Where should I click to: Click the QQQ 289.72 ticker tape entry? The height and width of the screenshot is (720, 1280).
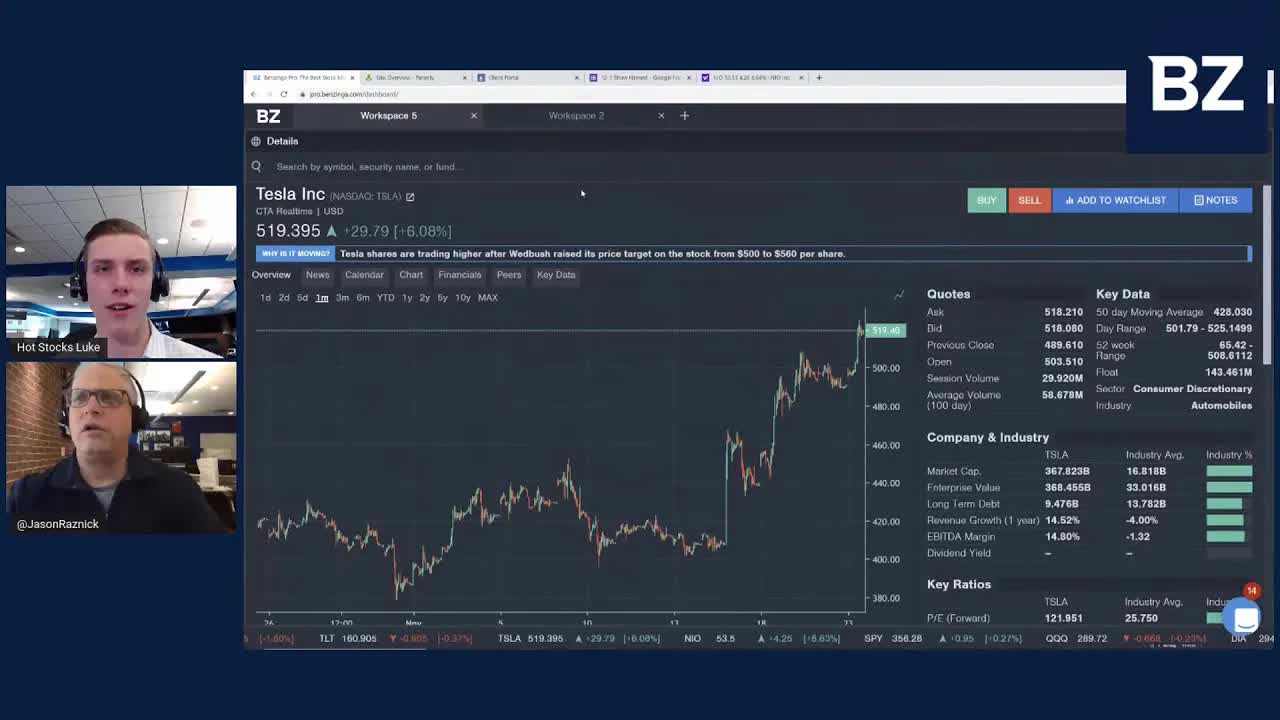click(1126, 638)
